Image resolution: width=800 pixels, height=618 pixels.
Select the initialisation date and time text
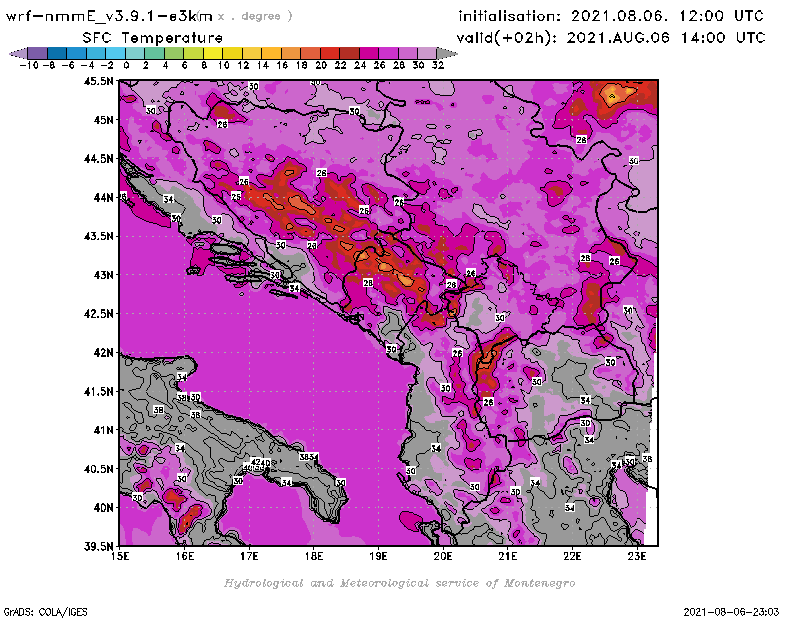click(x=611, y=16)
